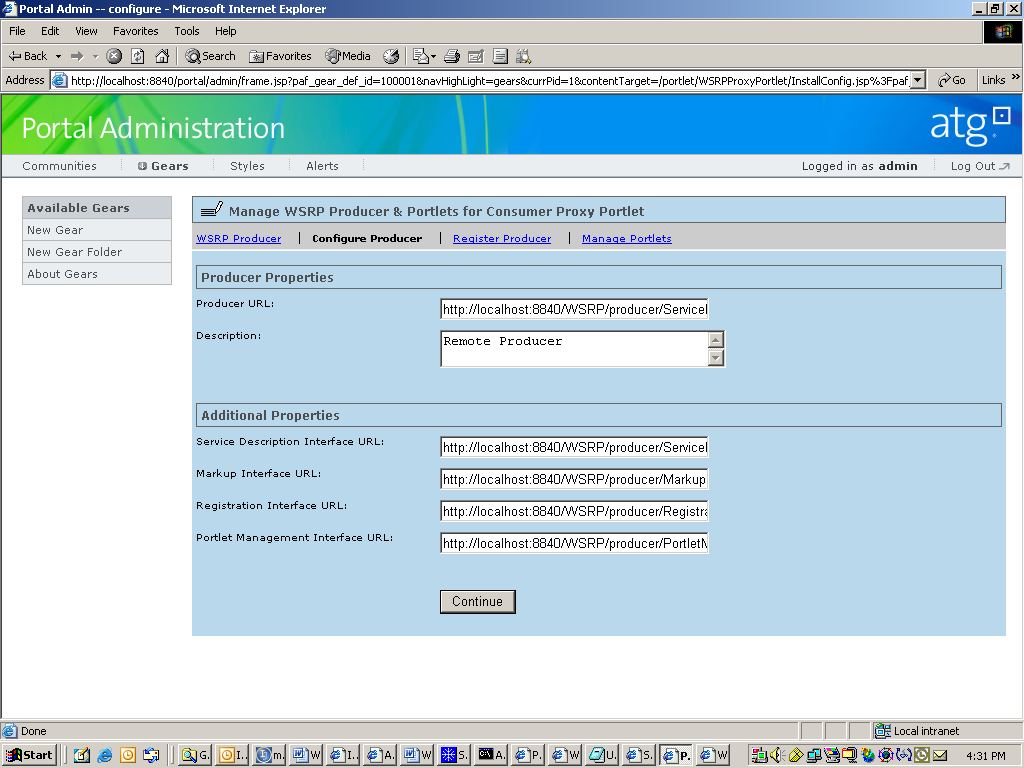Image resolution: width=1024 pixels, height=768 pixels.
Task: Open the Help menu
Action: [x=225, y=31]
